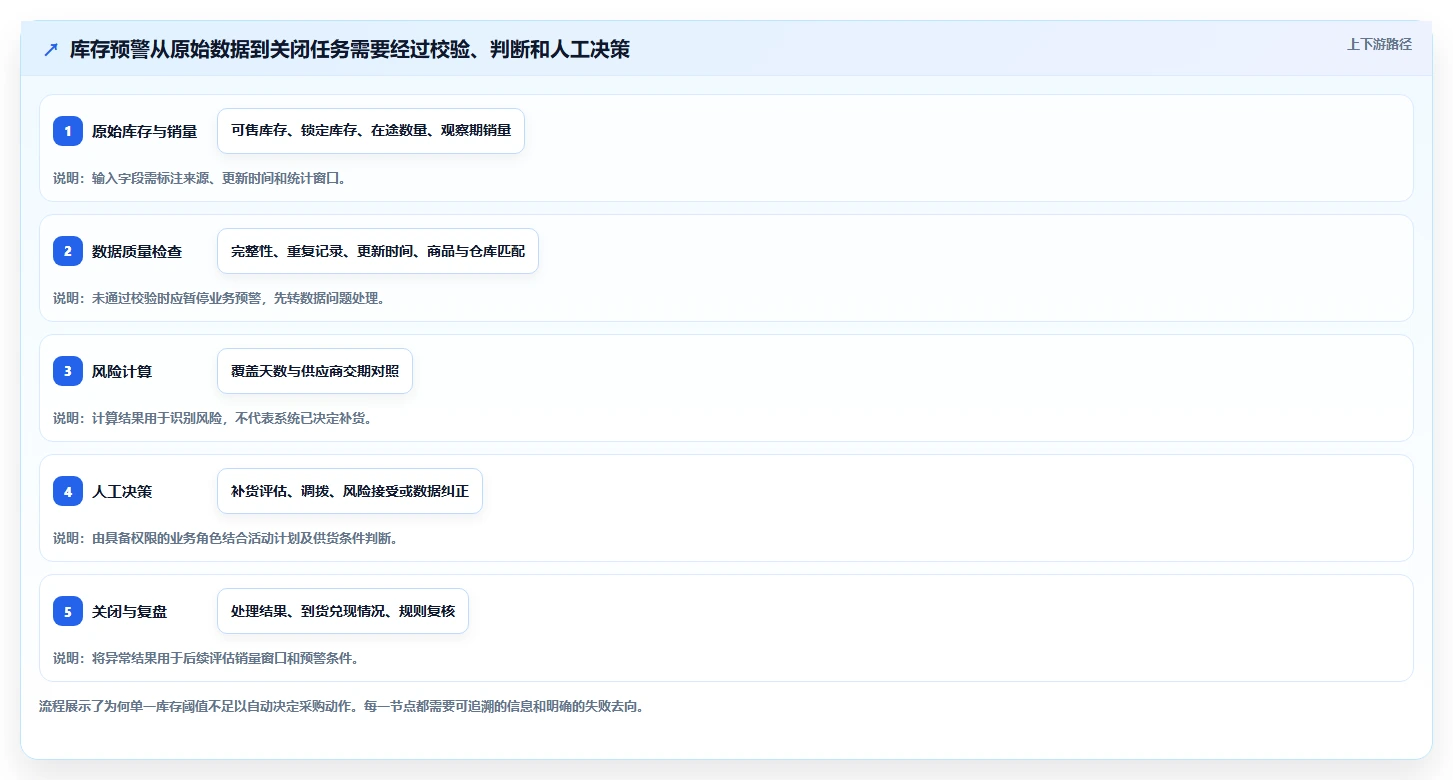This screenshot has width=1453, height=780.
Task: Click step title 数据质量检查
Action: [137, 251]
